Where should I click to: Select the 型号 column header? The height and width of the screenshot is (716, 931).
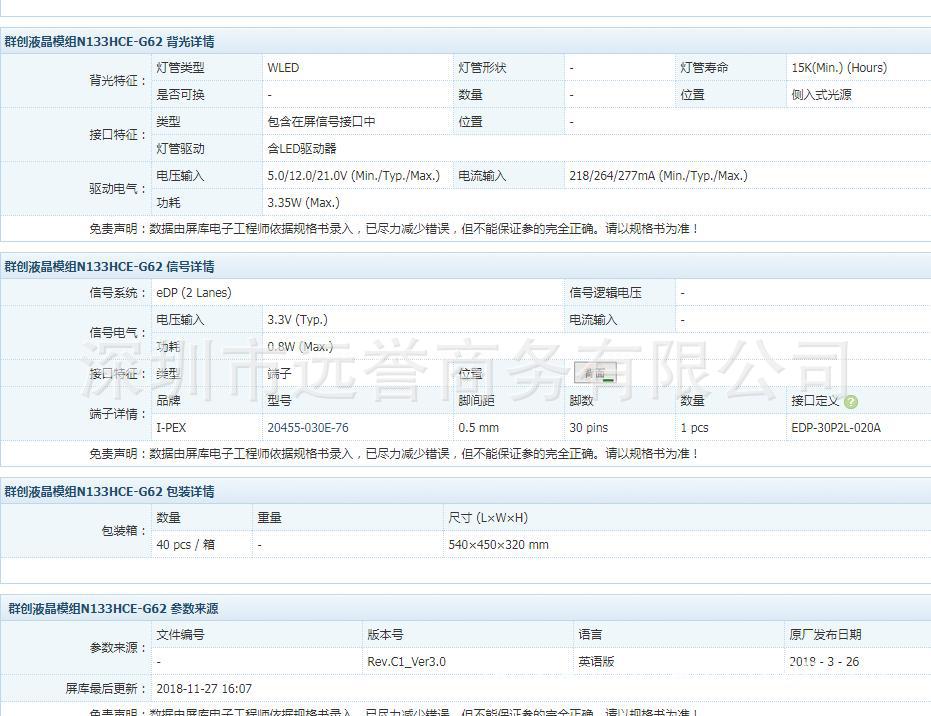tap(280, 401)
